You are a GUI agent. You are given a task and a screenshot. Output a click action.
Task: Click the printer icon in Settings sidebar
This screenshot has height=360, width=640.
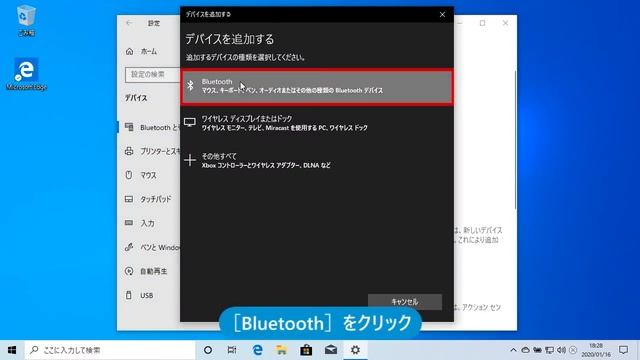point(129,151)
